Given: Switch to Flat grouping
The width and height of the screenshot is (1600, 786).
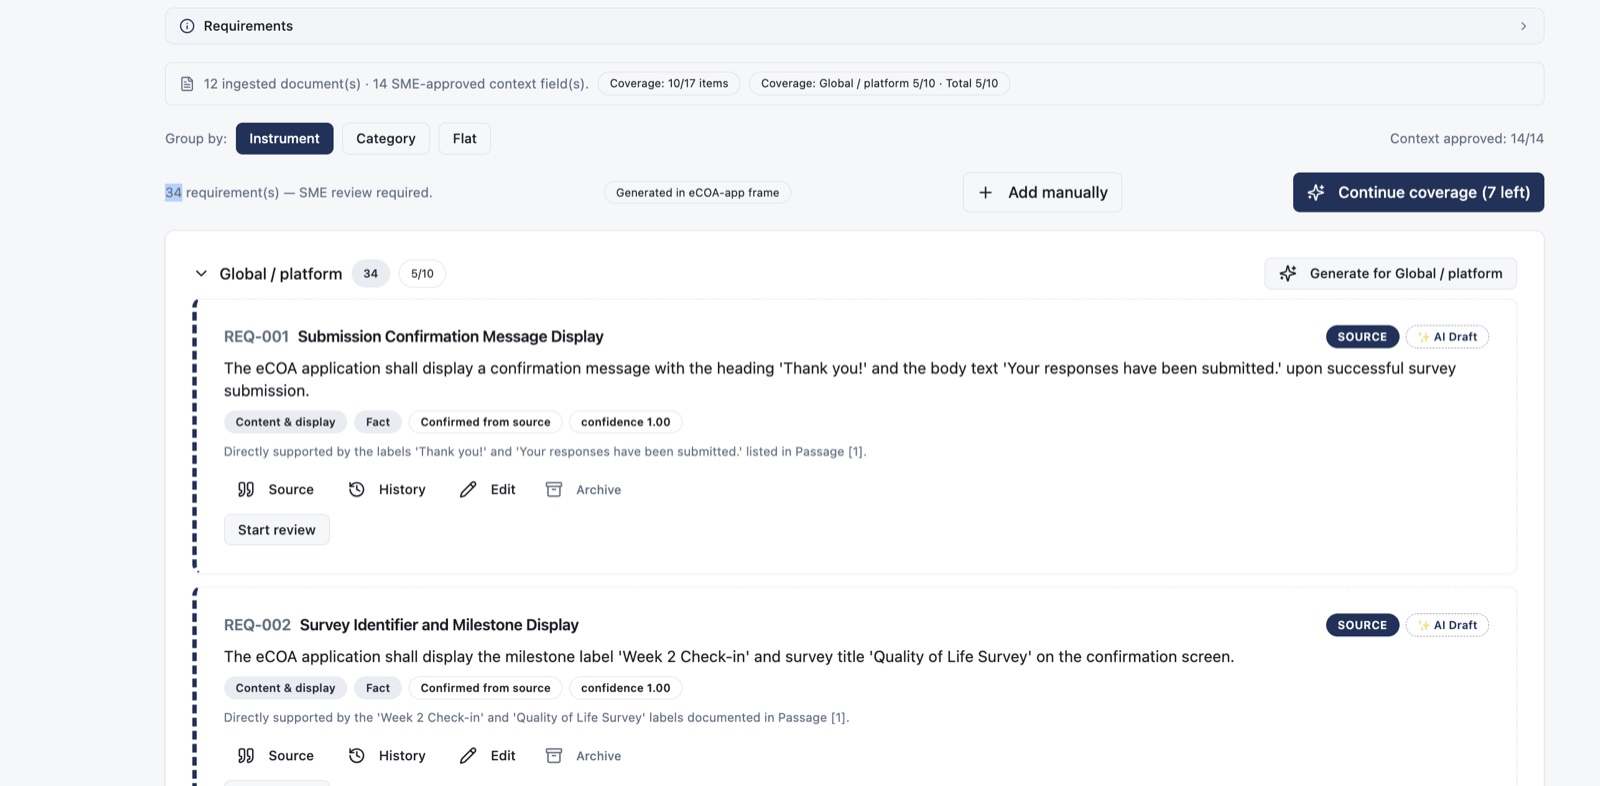Looking at the screenshot, I should pos(465,138).
